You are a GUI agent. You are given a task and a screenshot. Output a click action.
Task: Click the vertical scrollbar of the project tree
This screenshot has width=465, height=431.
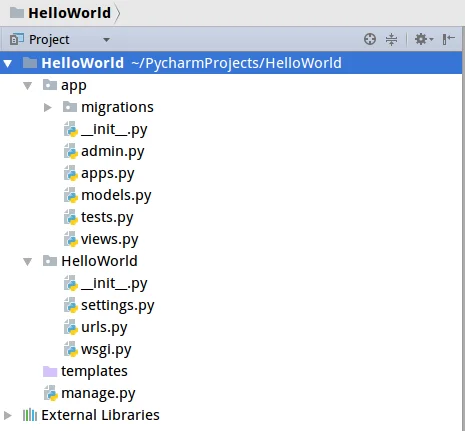click(463, 241)
